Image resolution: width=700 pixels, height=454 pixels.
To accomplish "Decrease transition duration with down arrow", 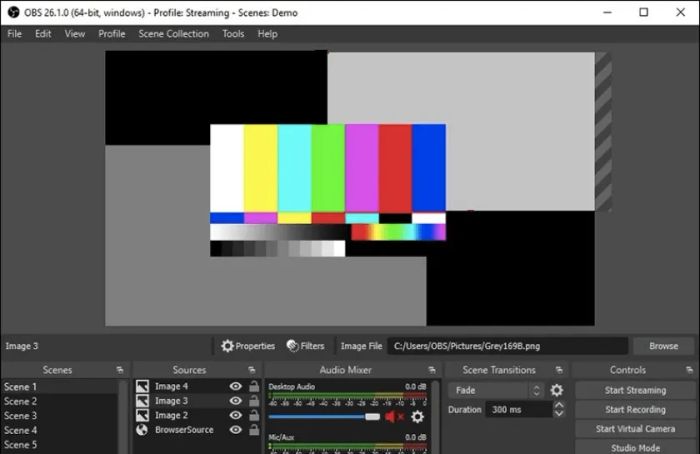I will (x=559, y=414).
